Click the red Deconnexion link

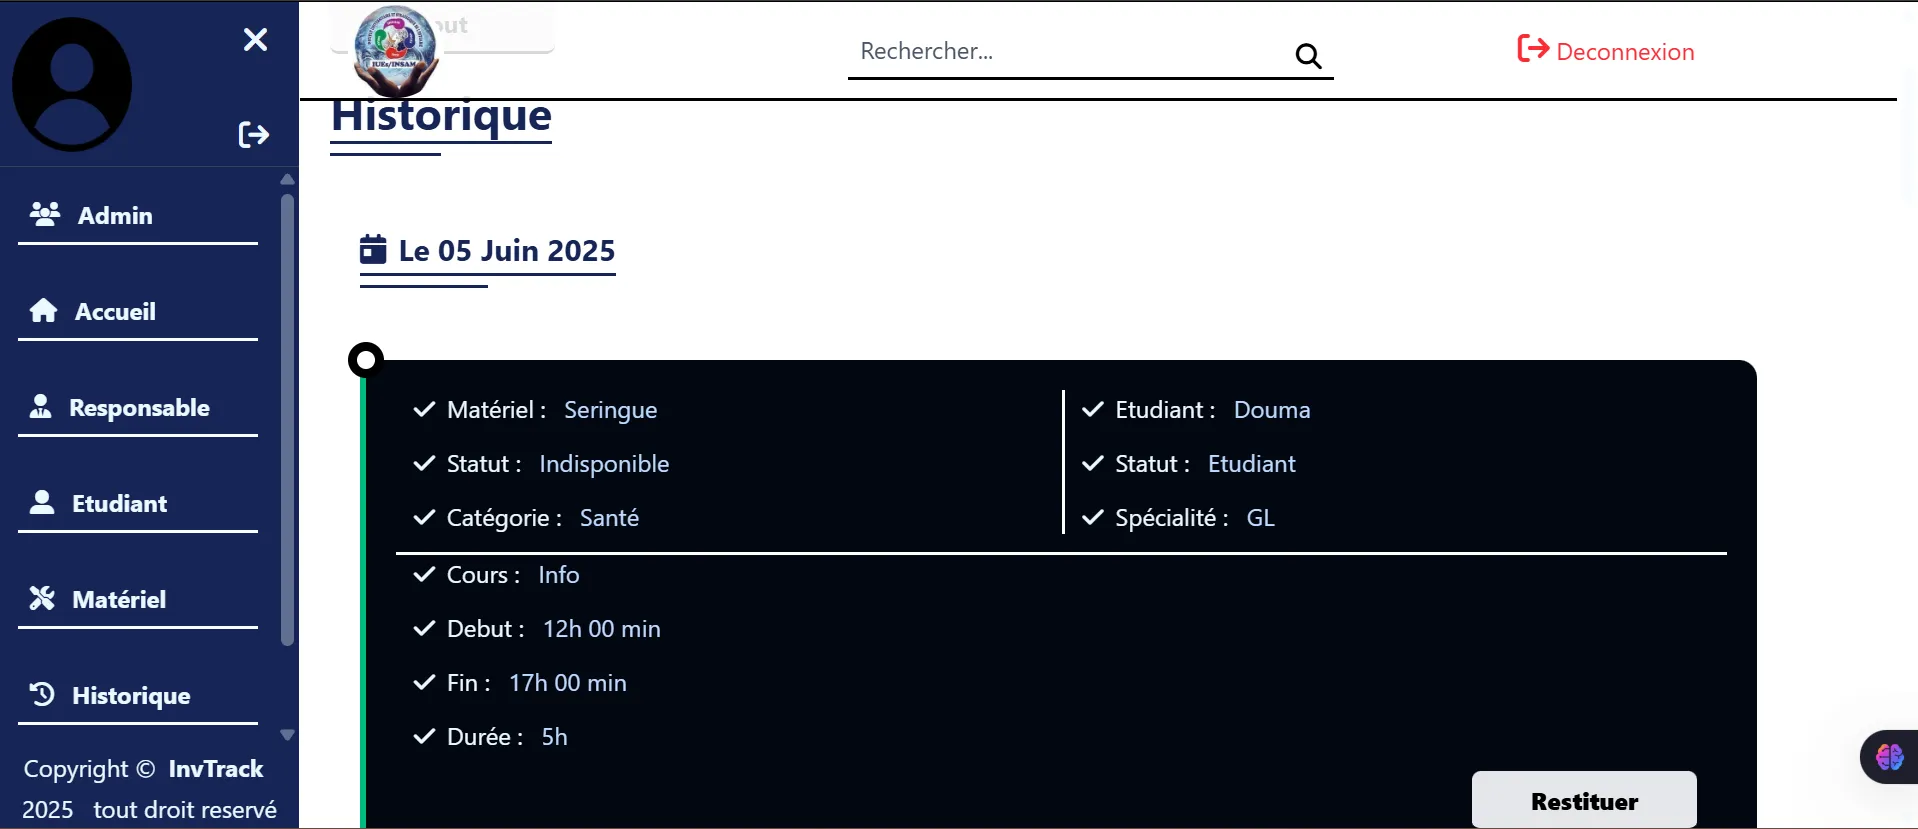[x=1606, y=51]
